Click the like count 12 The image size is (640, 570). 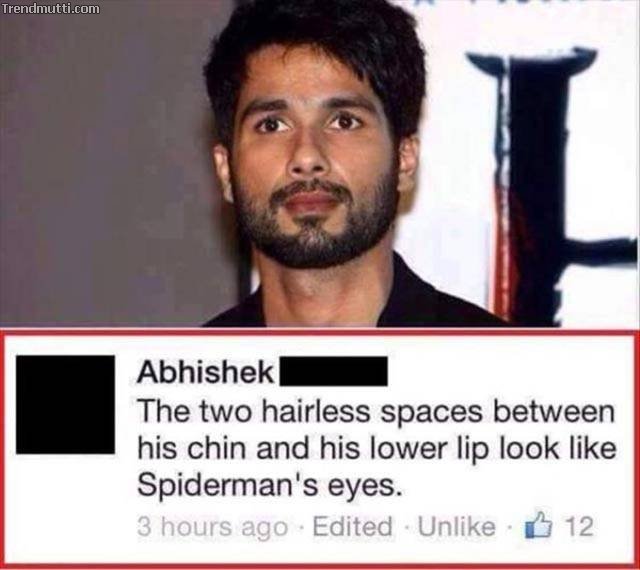[578, 526]
